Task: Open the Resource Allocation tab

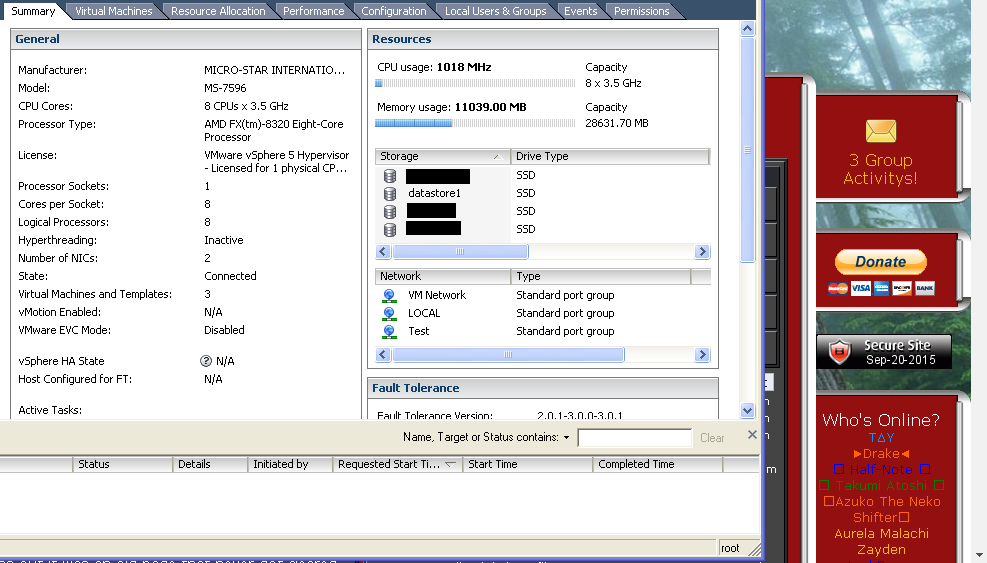Action: point(218,11)
